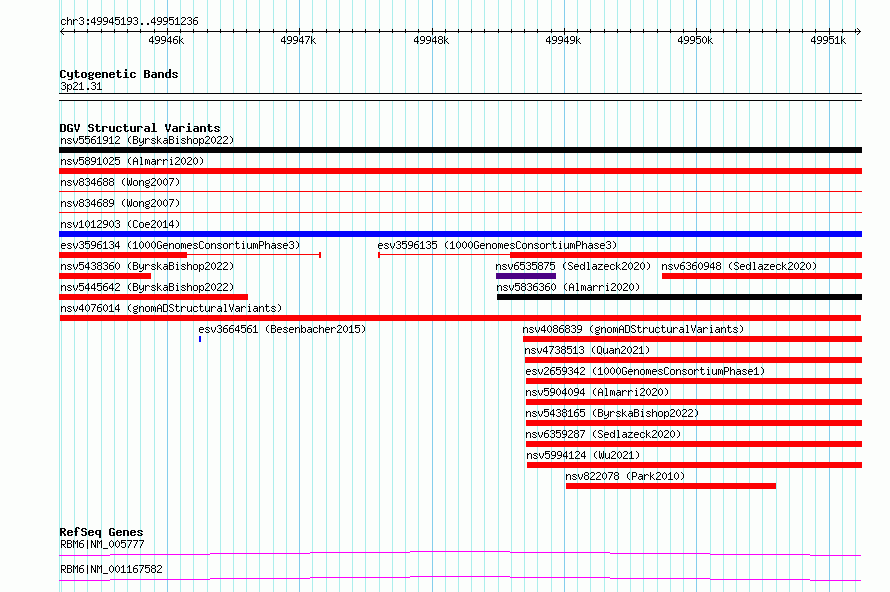This screenshot has height=592, width=890.
Task: Click the nsv1012903 (Coe2014) label
Action: pos(120,224)
